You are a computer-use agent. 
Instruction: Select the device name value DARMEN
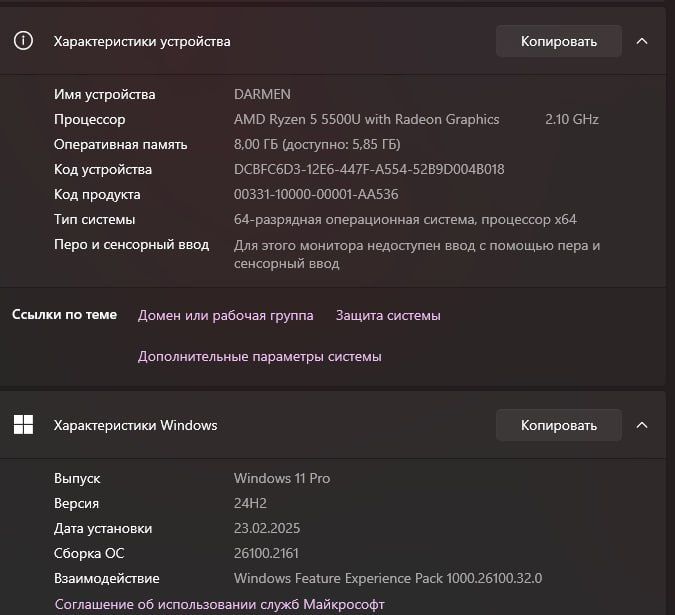[262, 94]
